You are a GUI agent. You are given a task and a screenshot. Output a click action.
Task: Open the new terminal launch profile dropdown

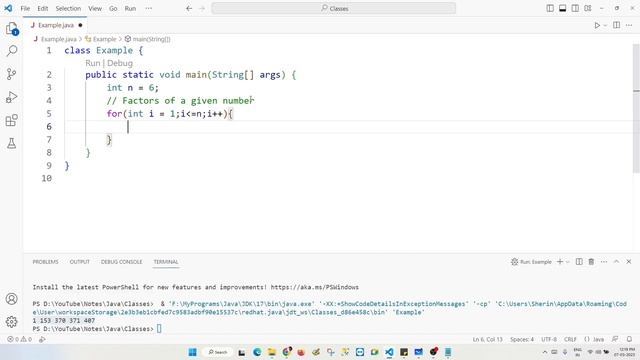tap(567, 262)
